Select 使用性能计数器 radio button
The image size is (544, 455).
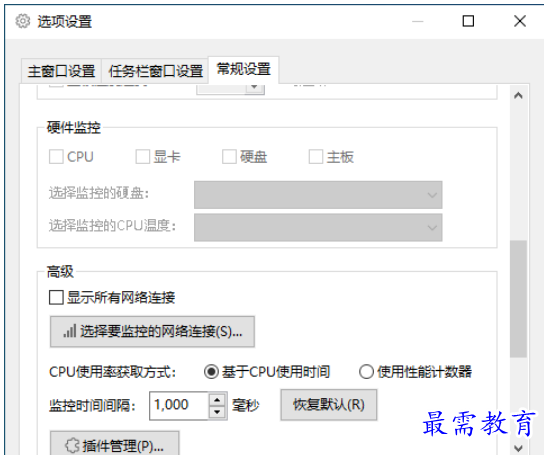coord(366,372)
